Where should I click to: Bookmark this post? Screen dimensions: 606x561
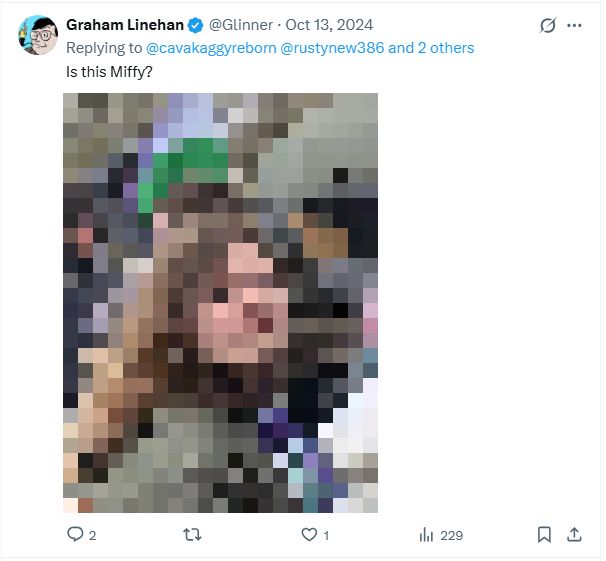click(x=545, y=535)
